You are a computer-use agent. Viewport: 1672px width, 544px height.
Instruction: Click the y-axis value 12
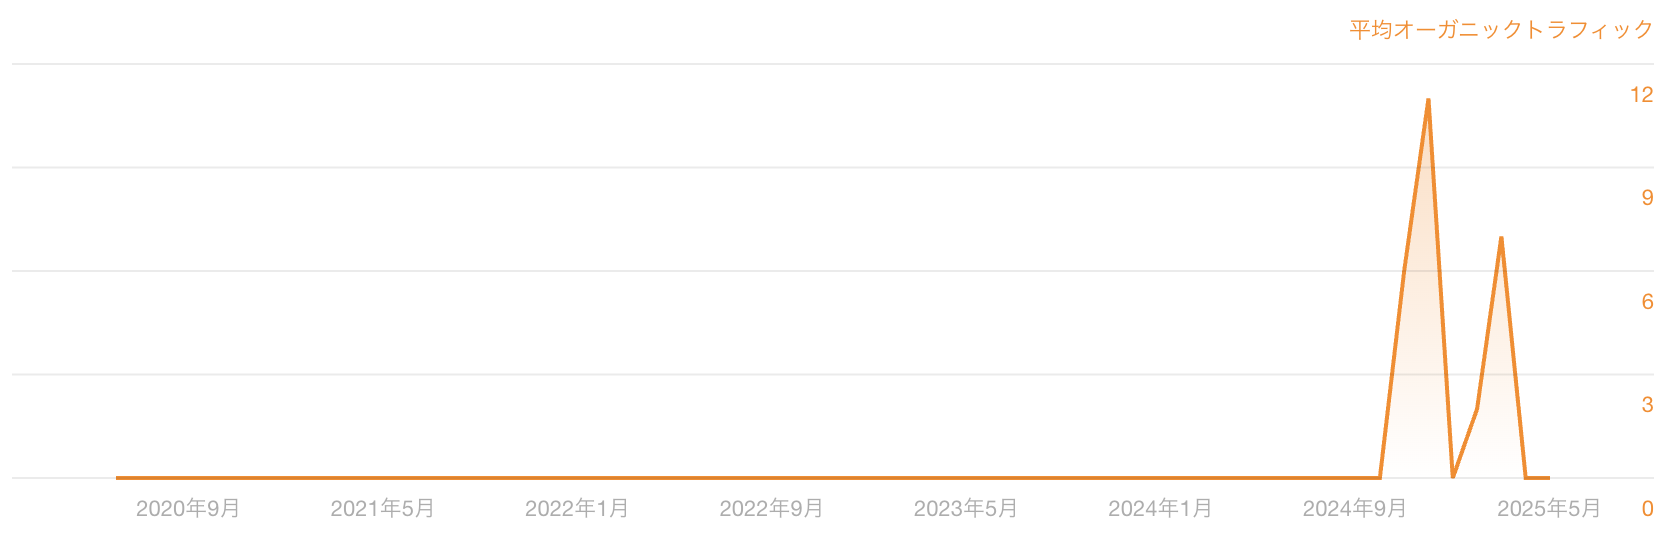pos(1641,95)
